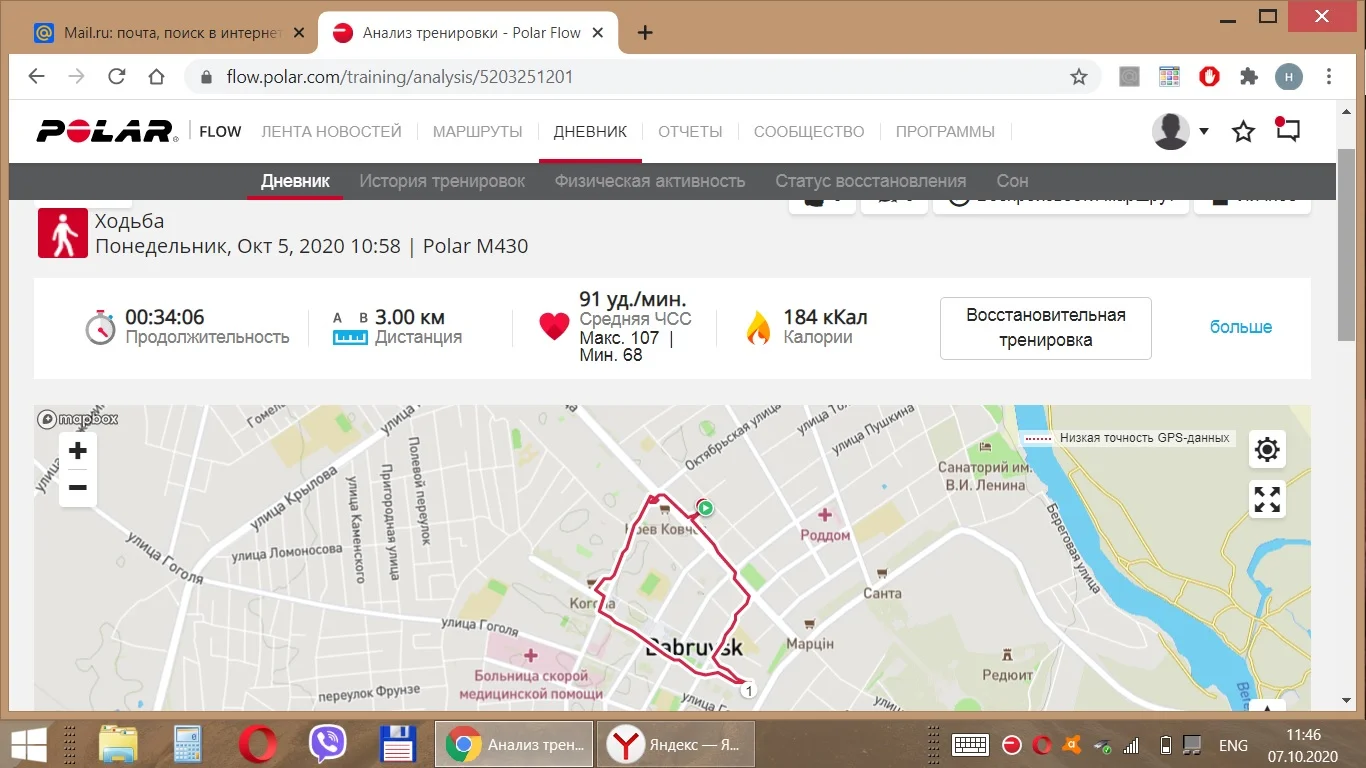Click 'Восстановительная тренировка' button
The height and width of the screenshot is (768, 1366).
1045,327
